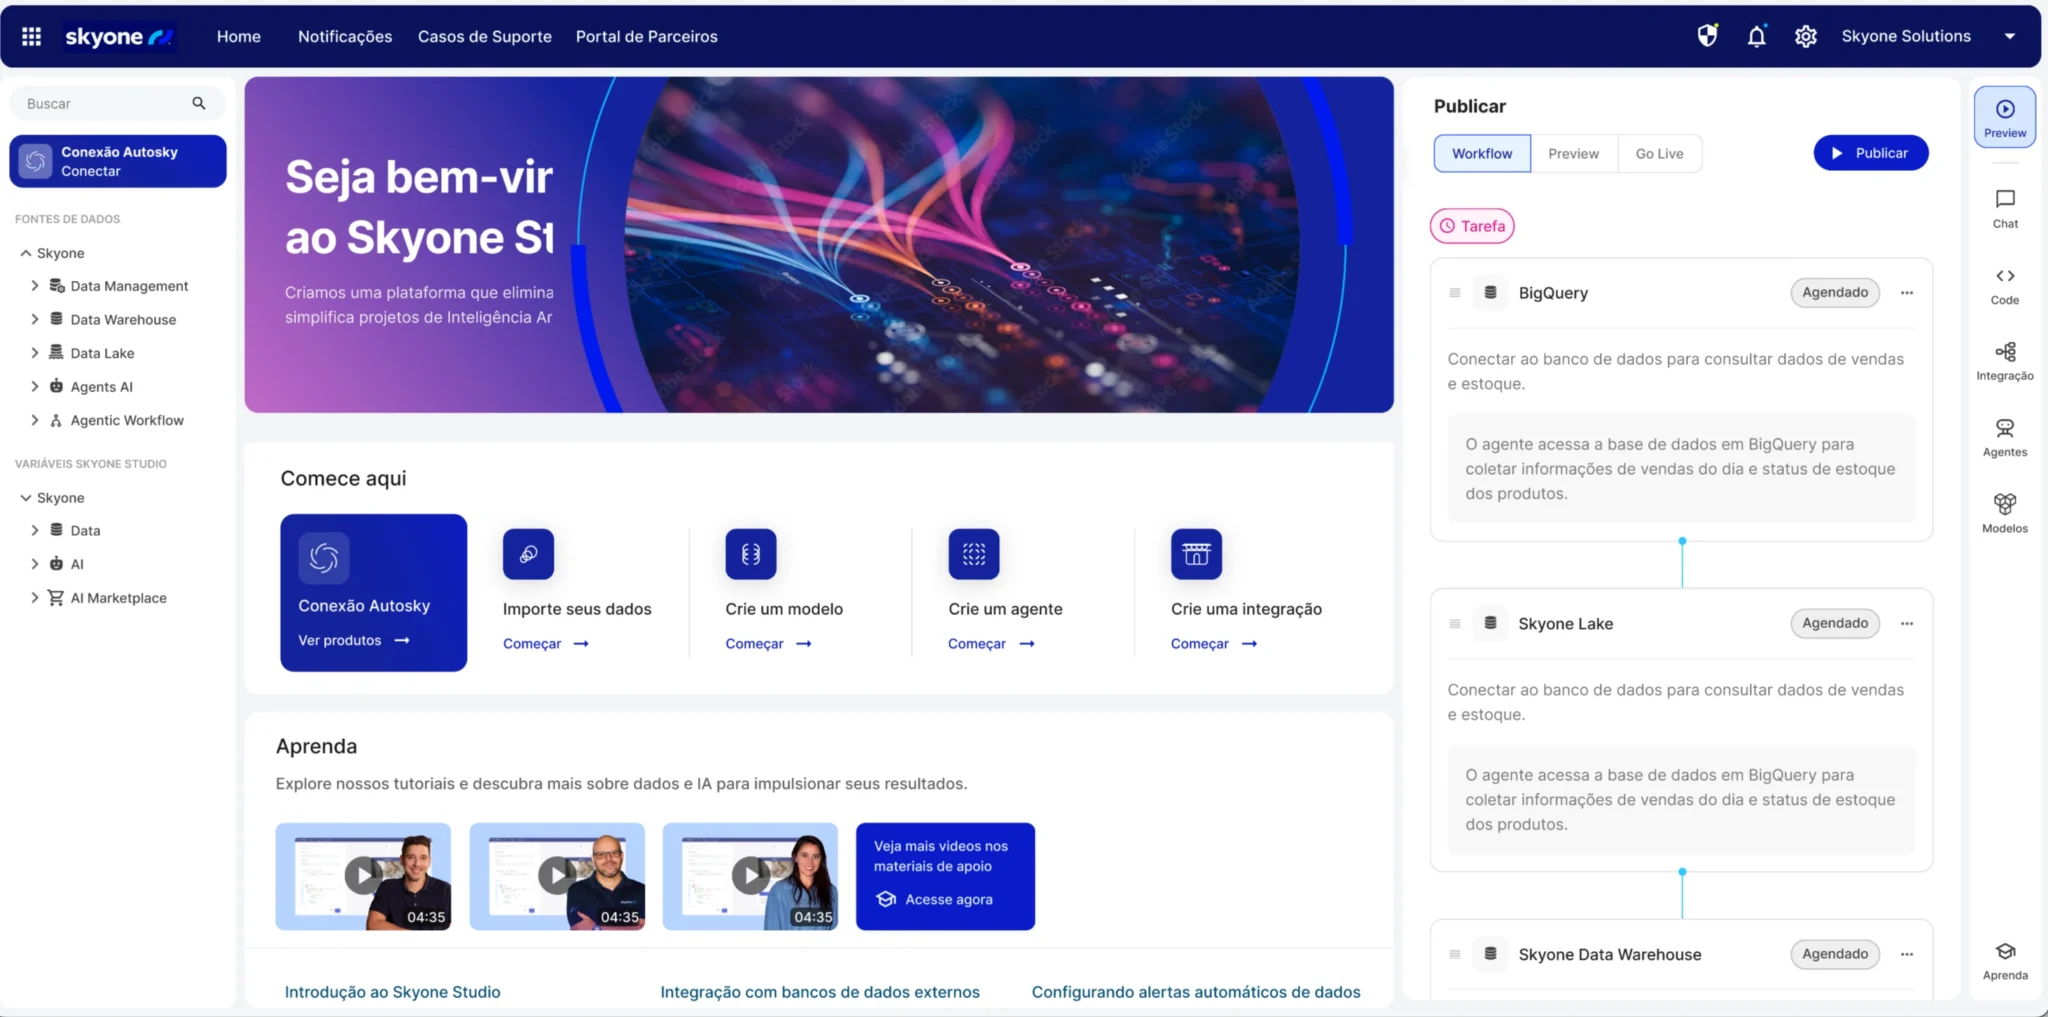Expand the AI Marketplace node
The image size is (2048, 1017).
click(35, 597)
